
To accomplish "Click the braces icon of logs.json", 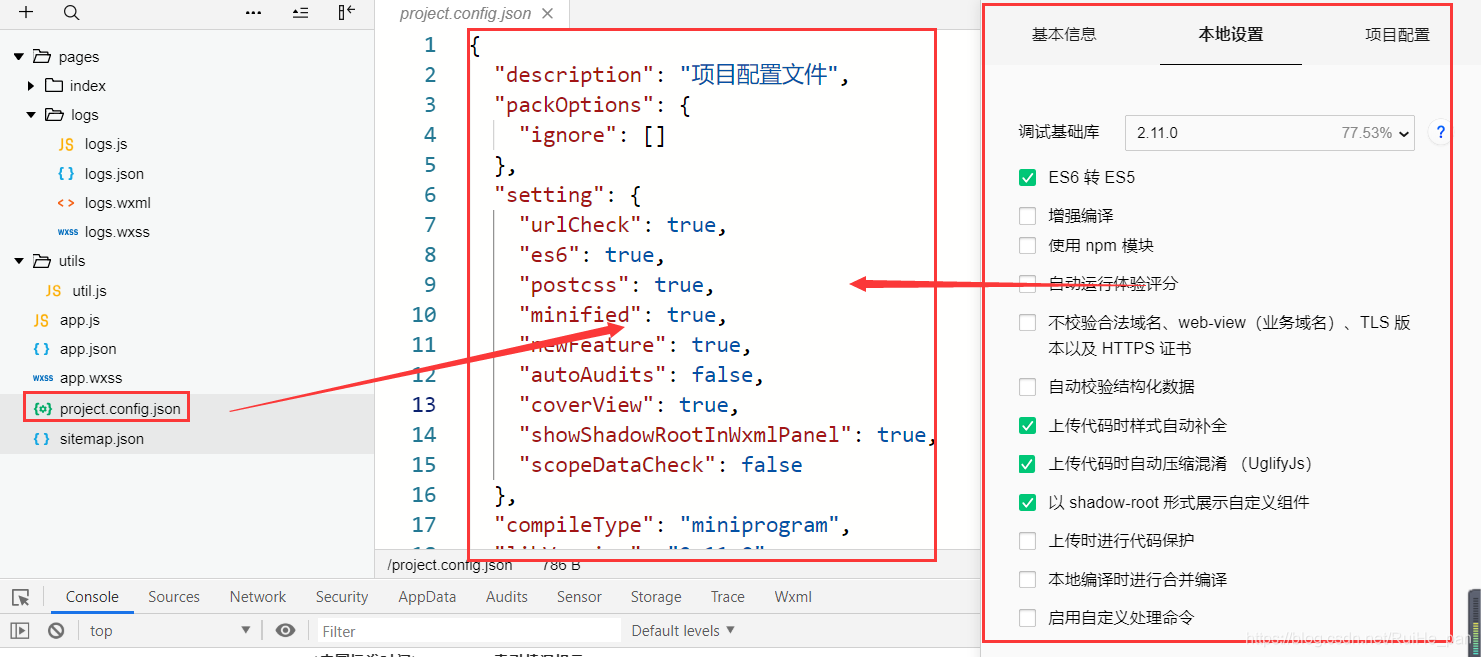I will pos(66,174).
